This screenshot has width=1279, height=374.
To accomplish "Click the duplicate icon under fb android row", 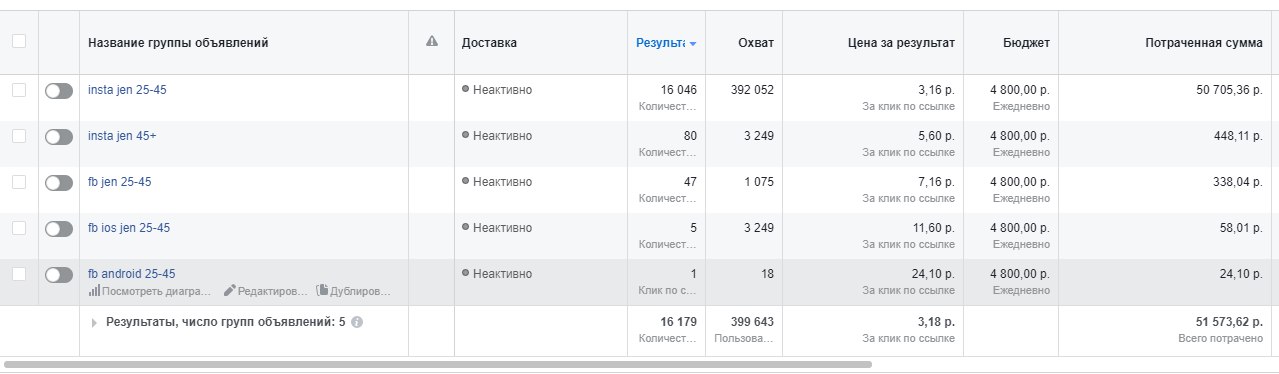I will pos(322,291).
